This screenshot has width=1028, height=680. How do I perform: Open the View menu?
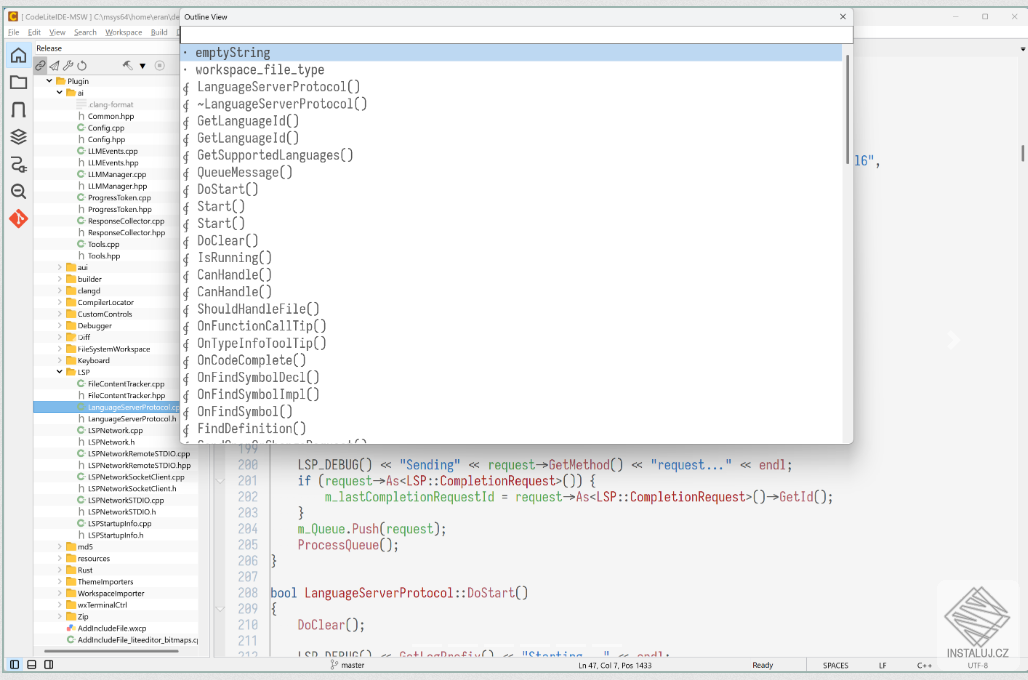coord(57,32)
